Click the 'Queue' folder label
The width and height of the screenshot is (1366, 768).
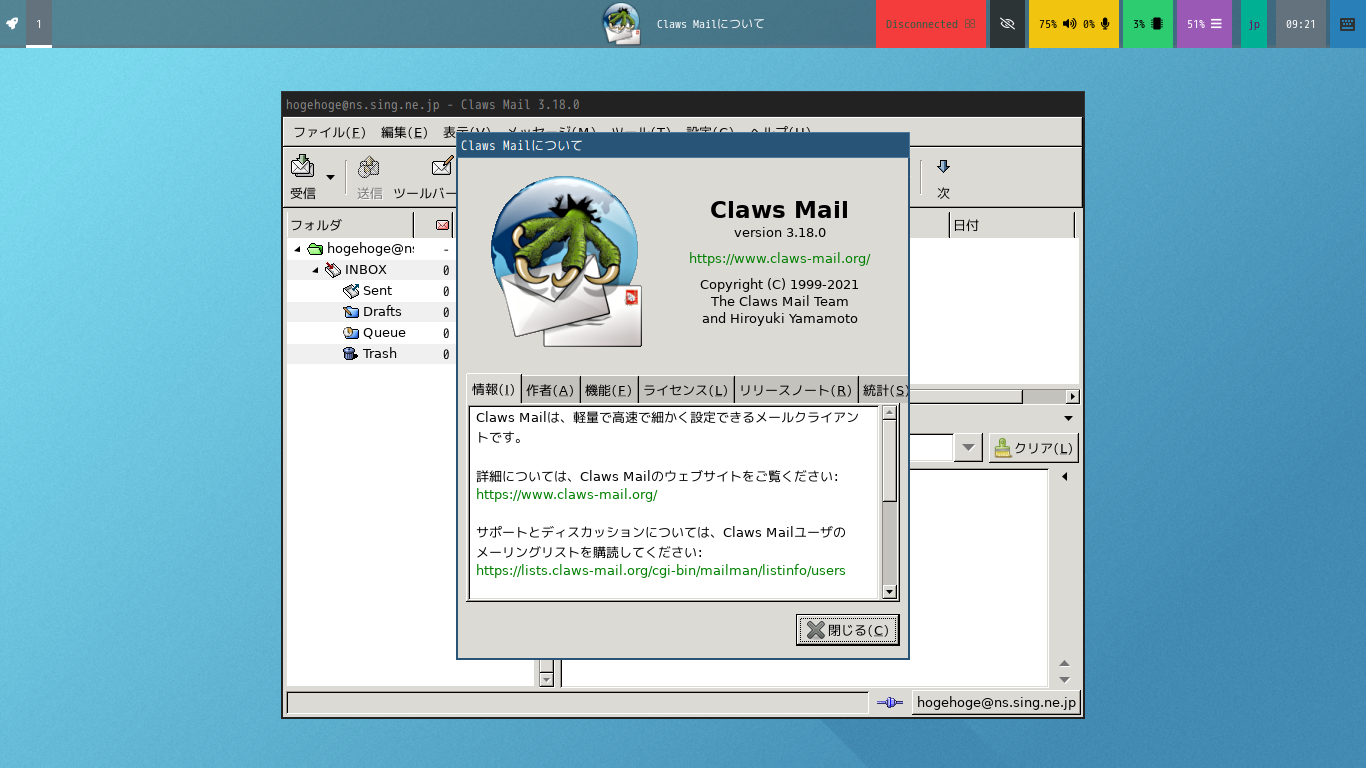coord(384,333)
